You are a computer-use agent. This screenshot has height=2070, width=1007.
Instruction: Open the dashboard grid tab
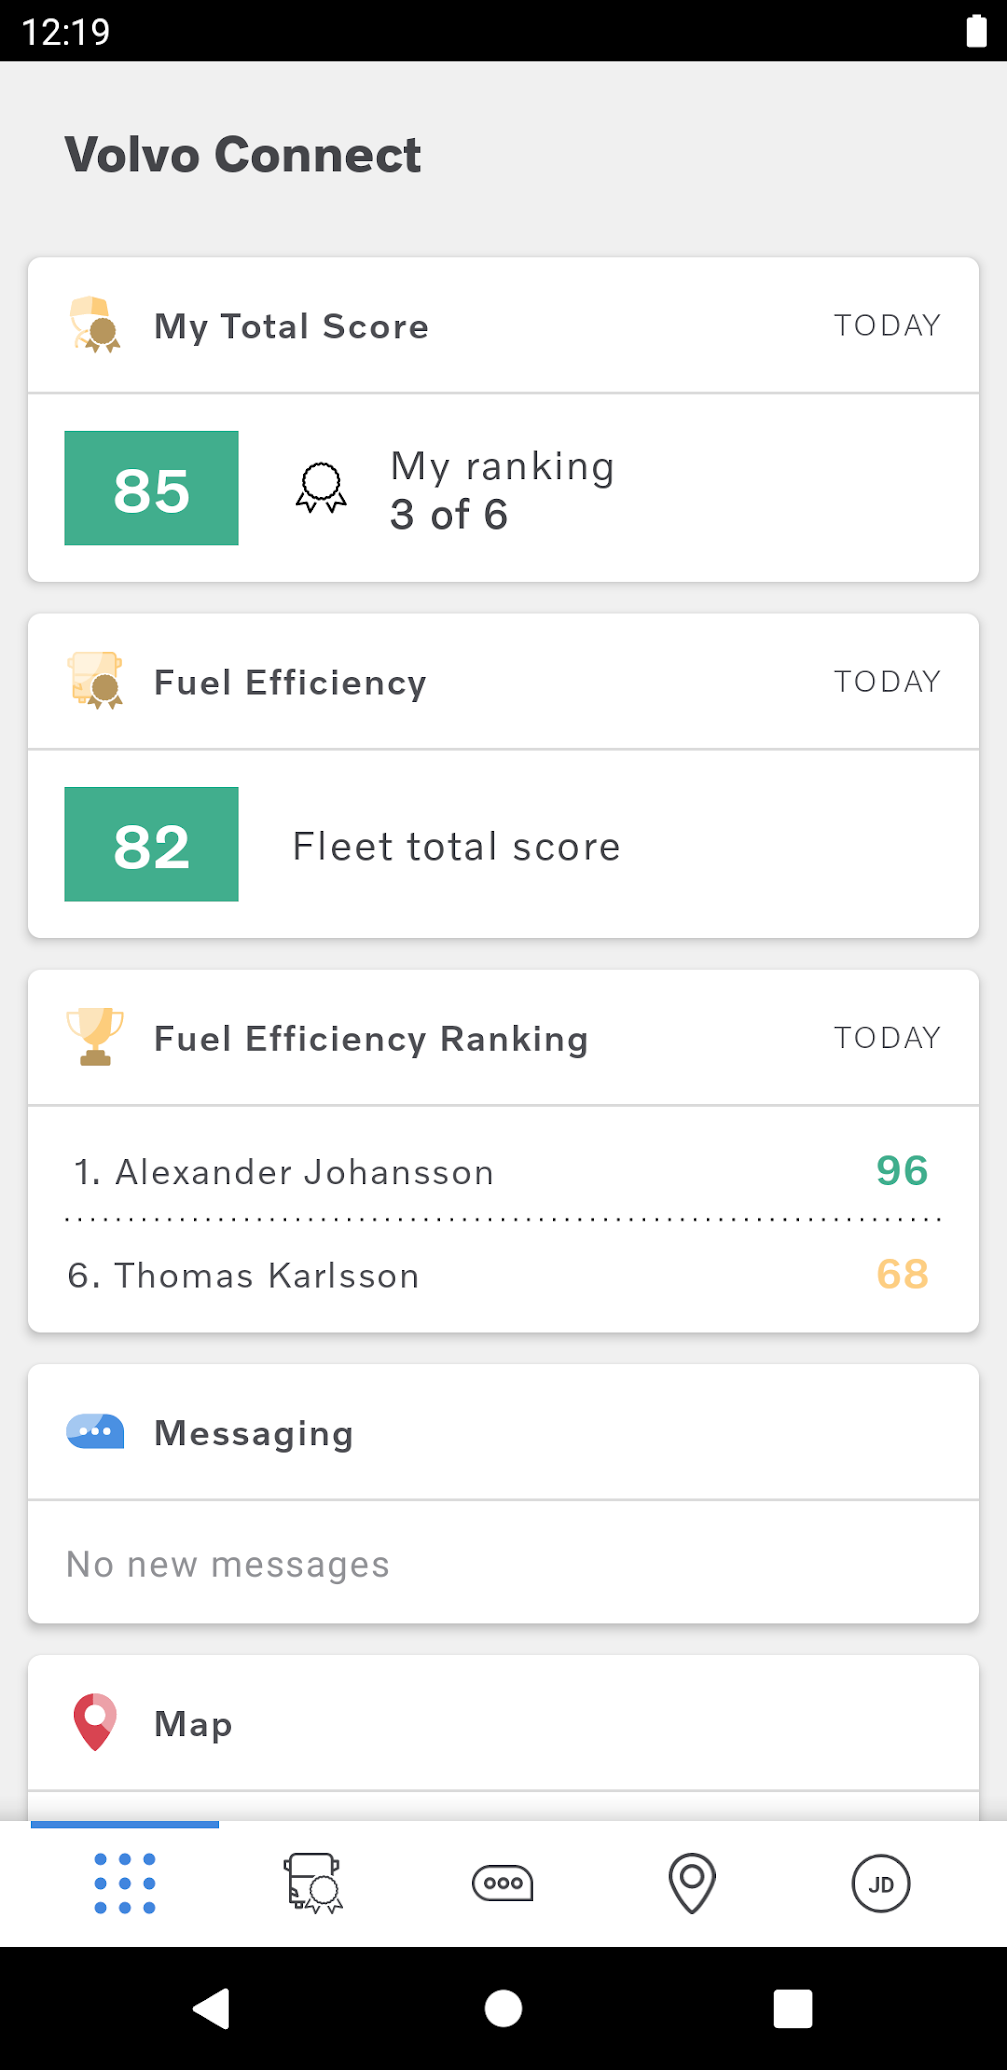(125, 1883)
